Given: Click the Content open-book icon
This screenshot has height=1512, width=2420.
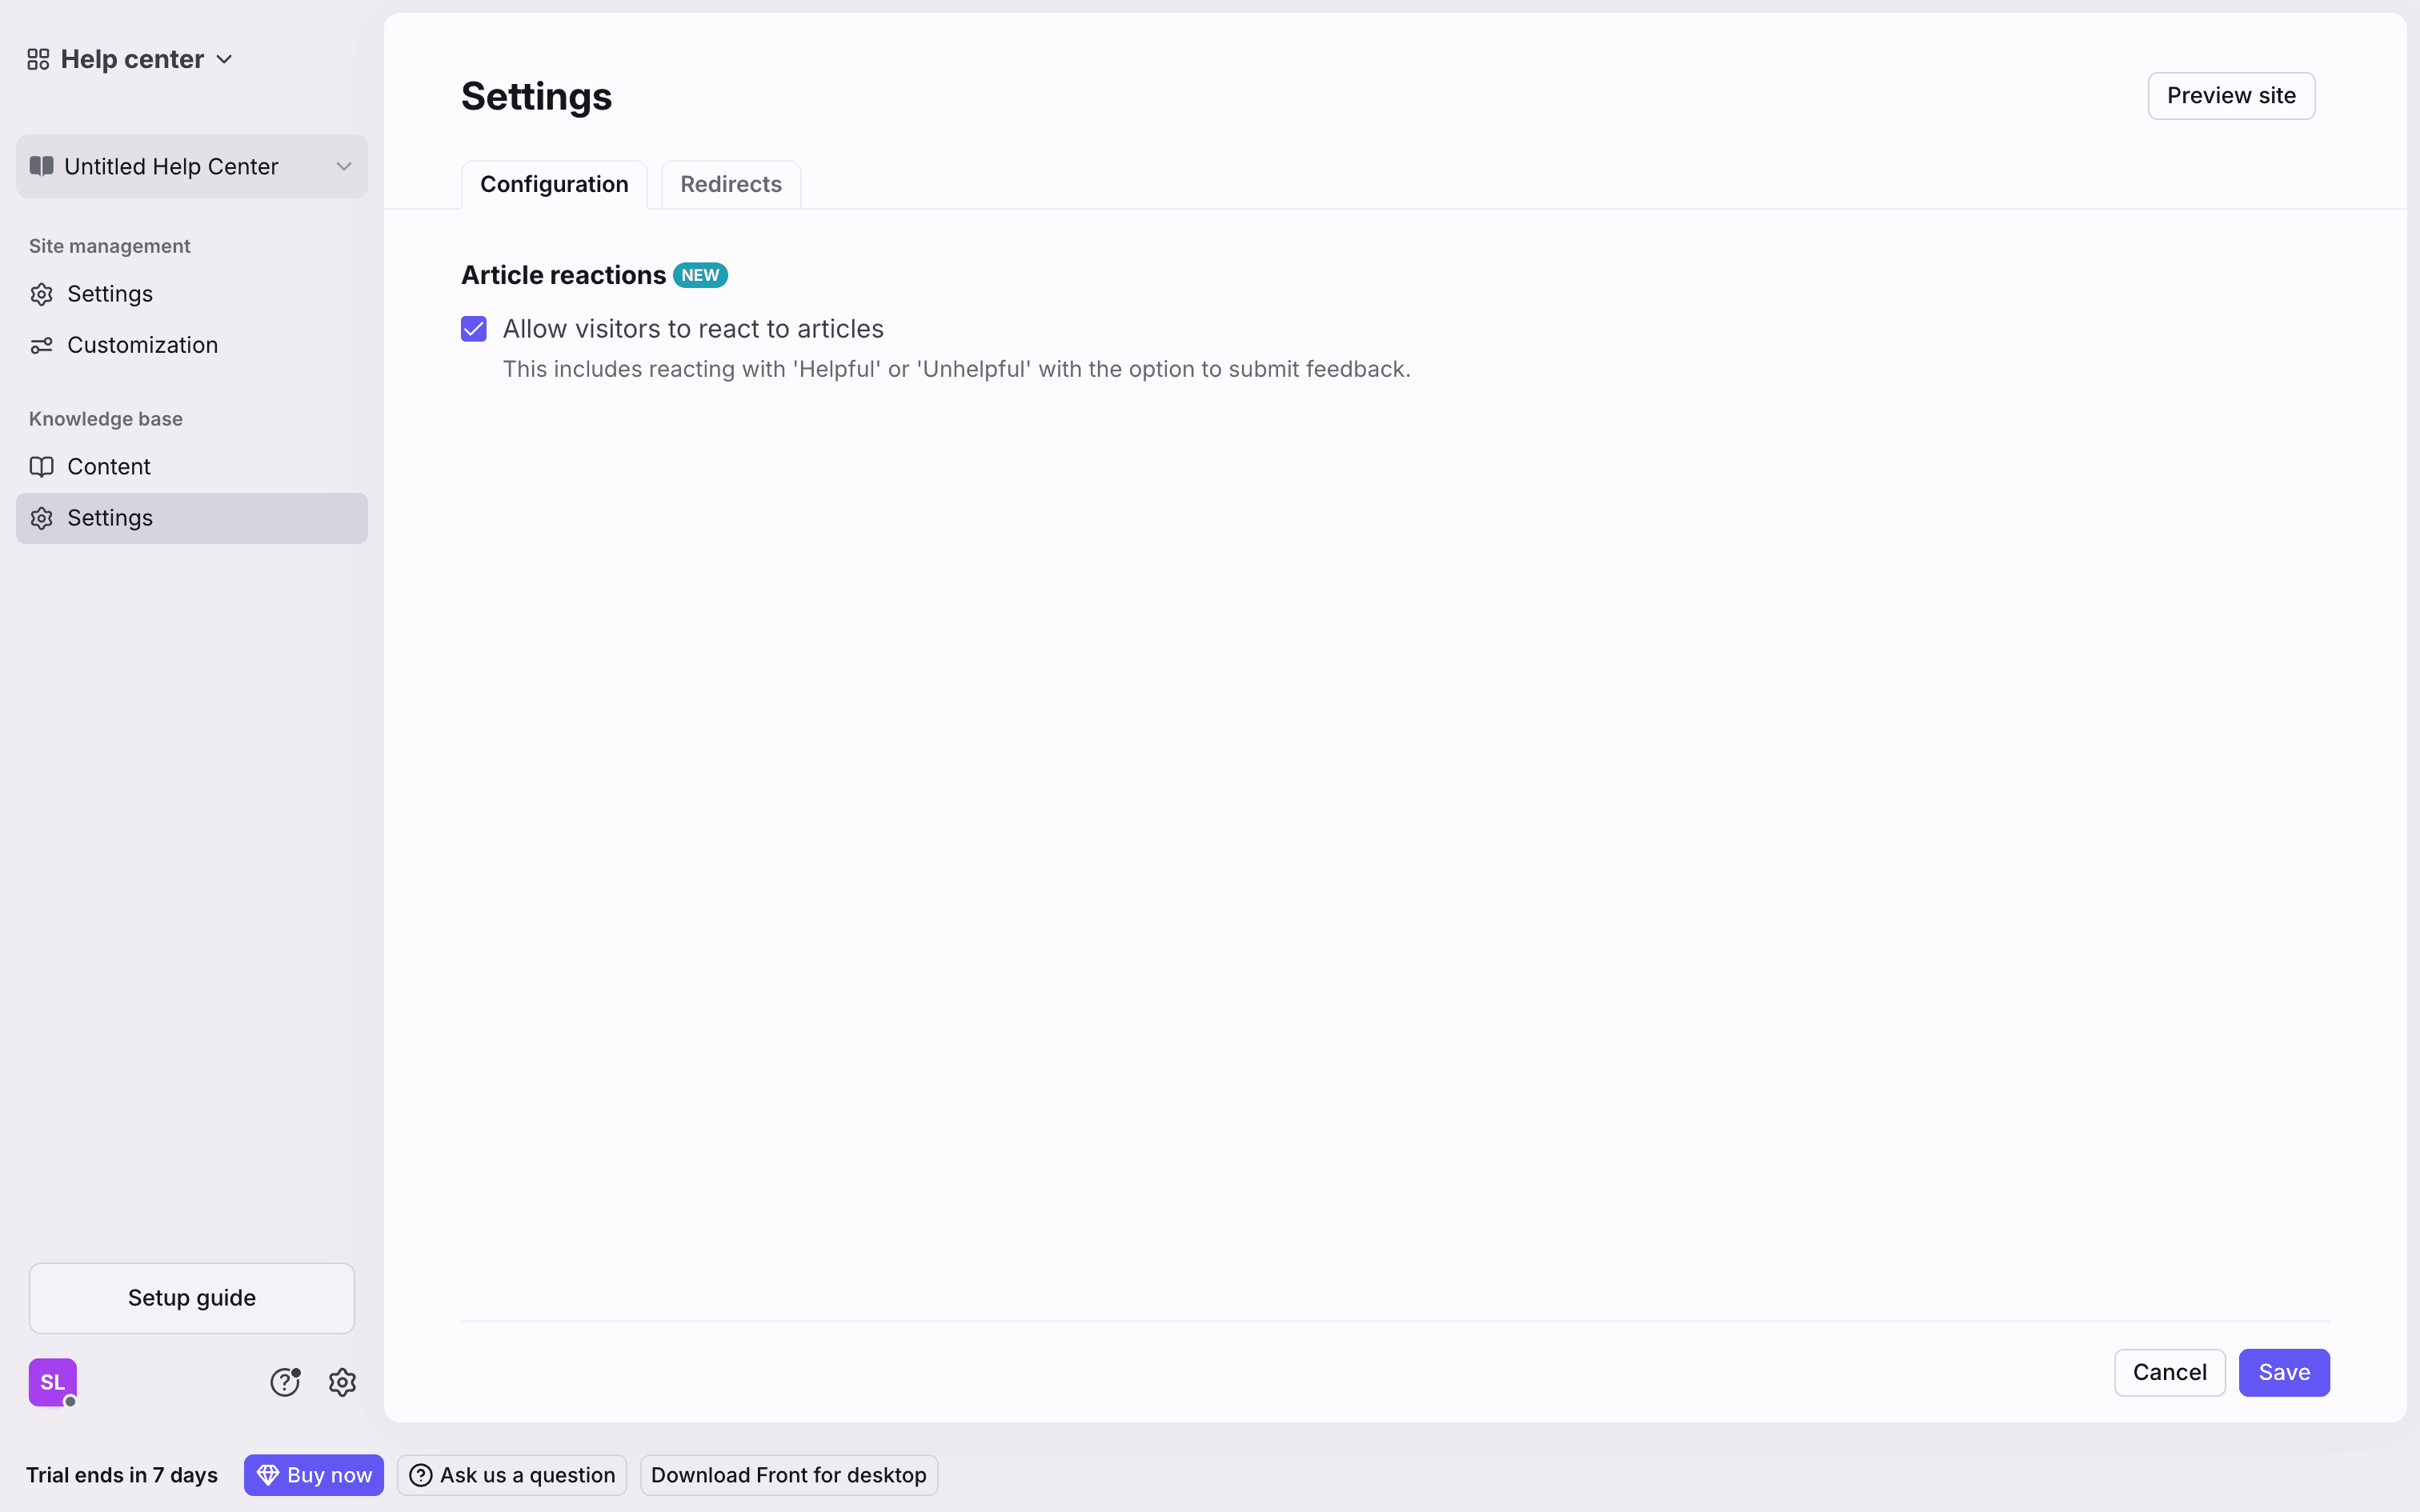Looking at the screenshot, I should click(x=41, y=467).
